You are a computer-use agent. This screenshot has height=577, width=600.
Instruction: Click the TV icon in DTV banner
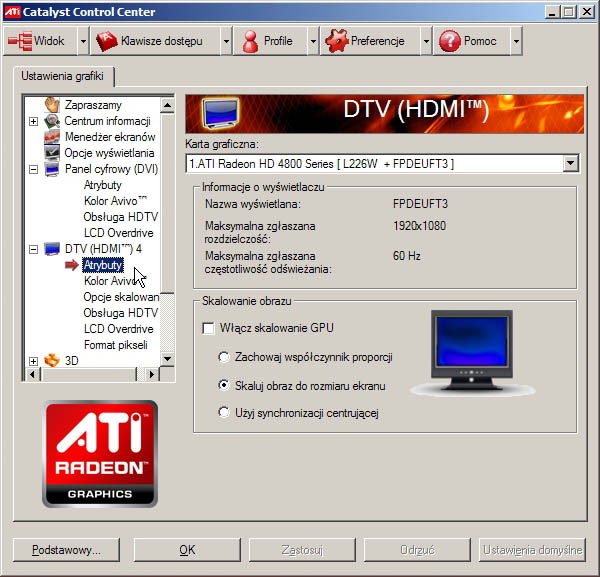point(221,113)
